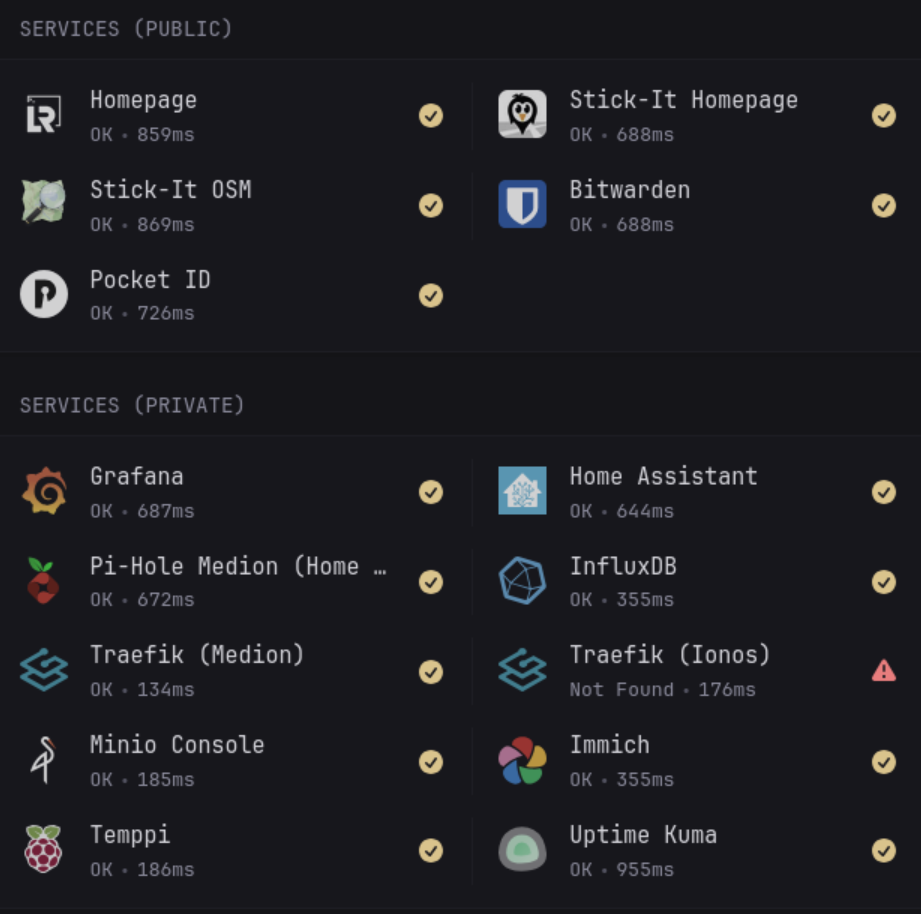This screenshot has height=914, width=921.
Task: Click the Temppi Raspberry Pi icon
Action: tap(44, 849)
